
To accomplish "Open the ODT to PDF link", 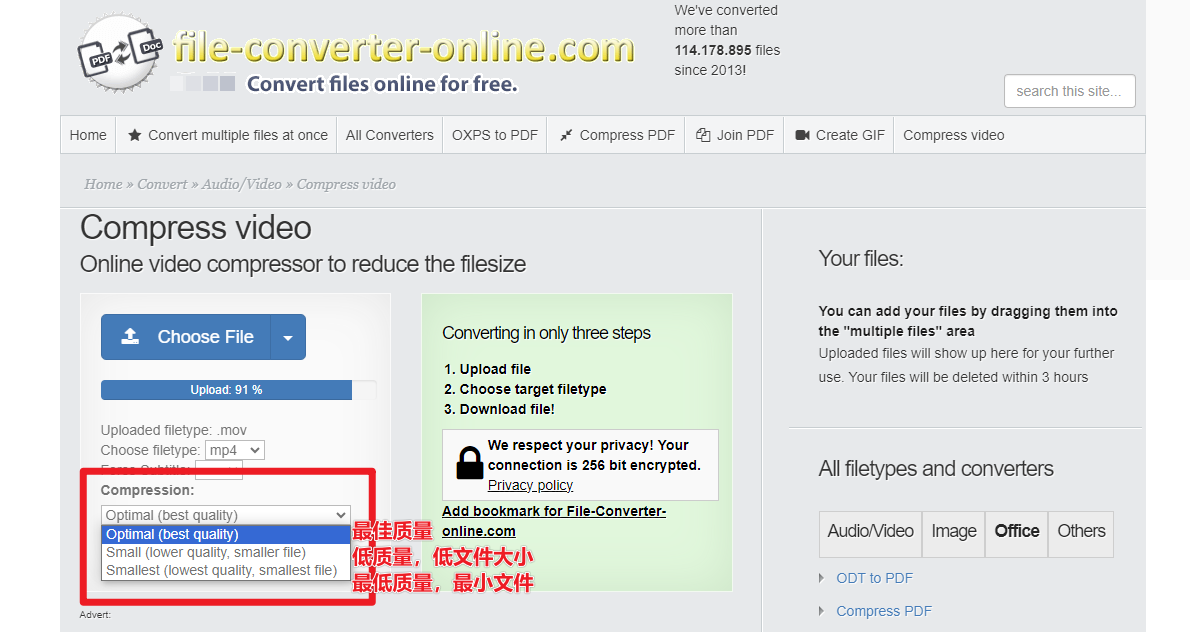I will (874, 578).
